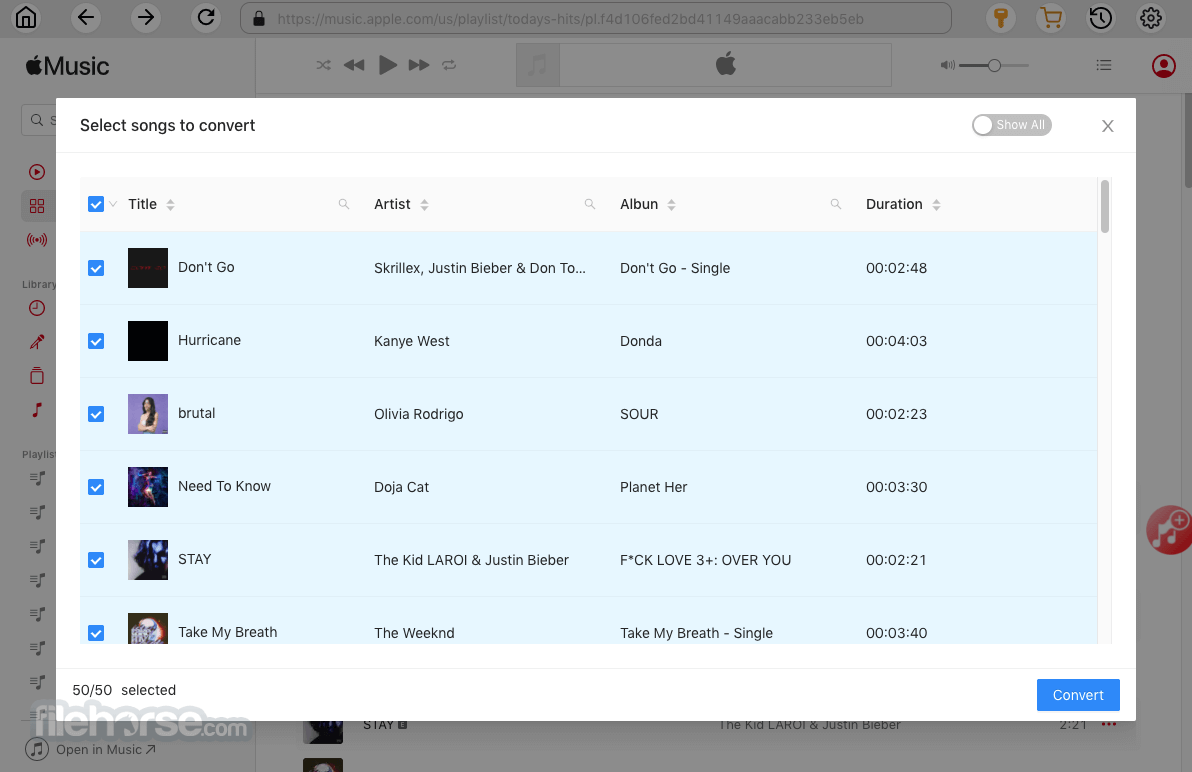Click album text Donda
This screenshot has width=1192, height=772.
point(641,341)
